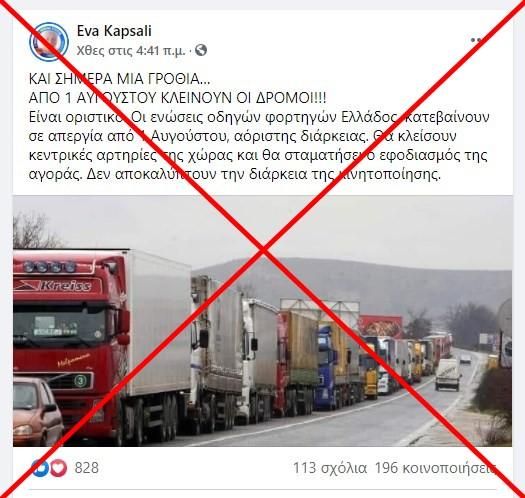Click the white van driving on the road
525x498 pixels.
point(448,374)
